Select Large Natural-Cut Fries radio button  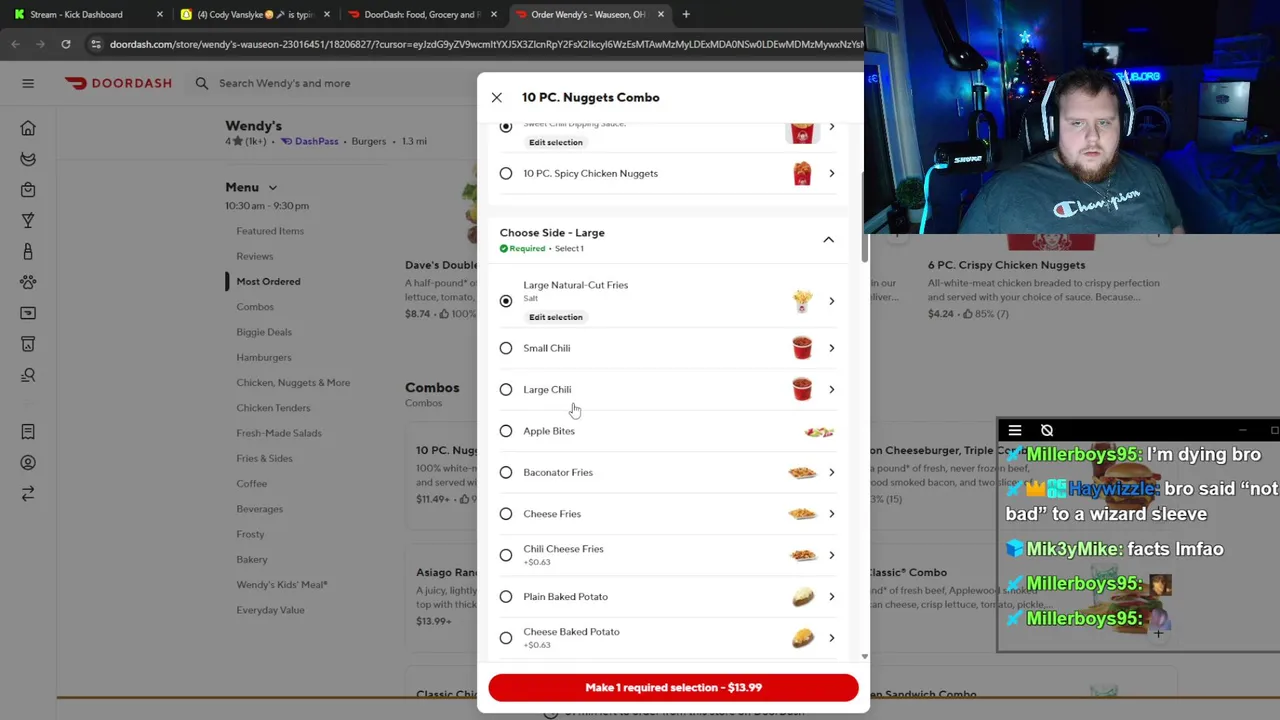506,301
